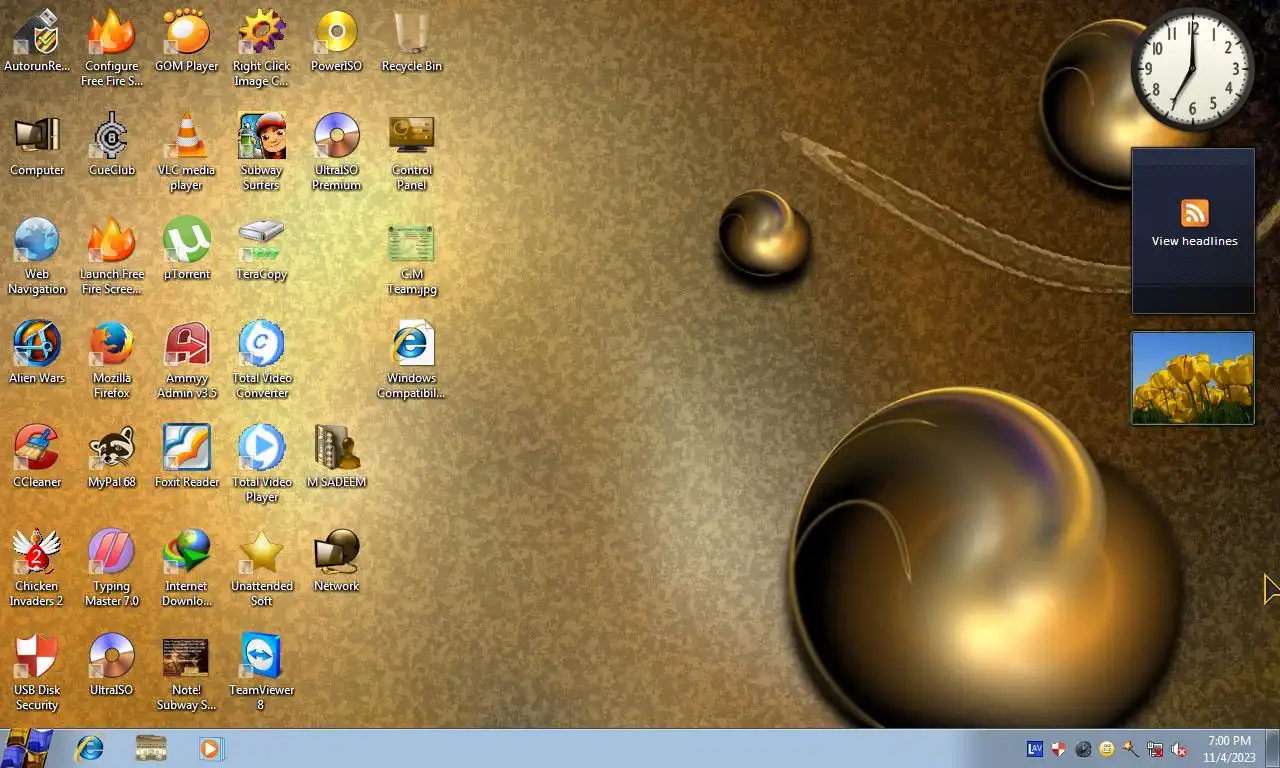The height and width of the screenshot is (768, 1280).
Task: Launch PowerISO desktop shortcut
Action: 336,41
